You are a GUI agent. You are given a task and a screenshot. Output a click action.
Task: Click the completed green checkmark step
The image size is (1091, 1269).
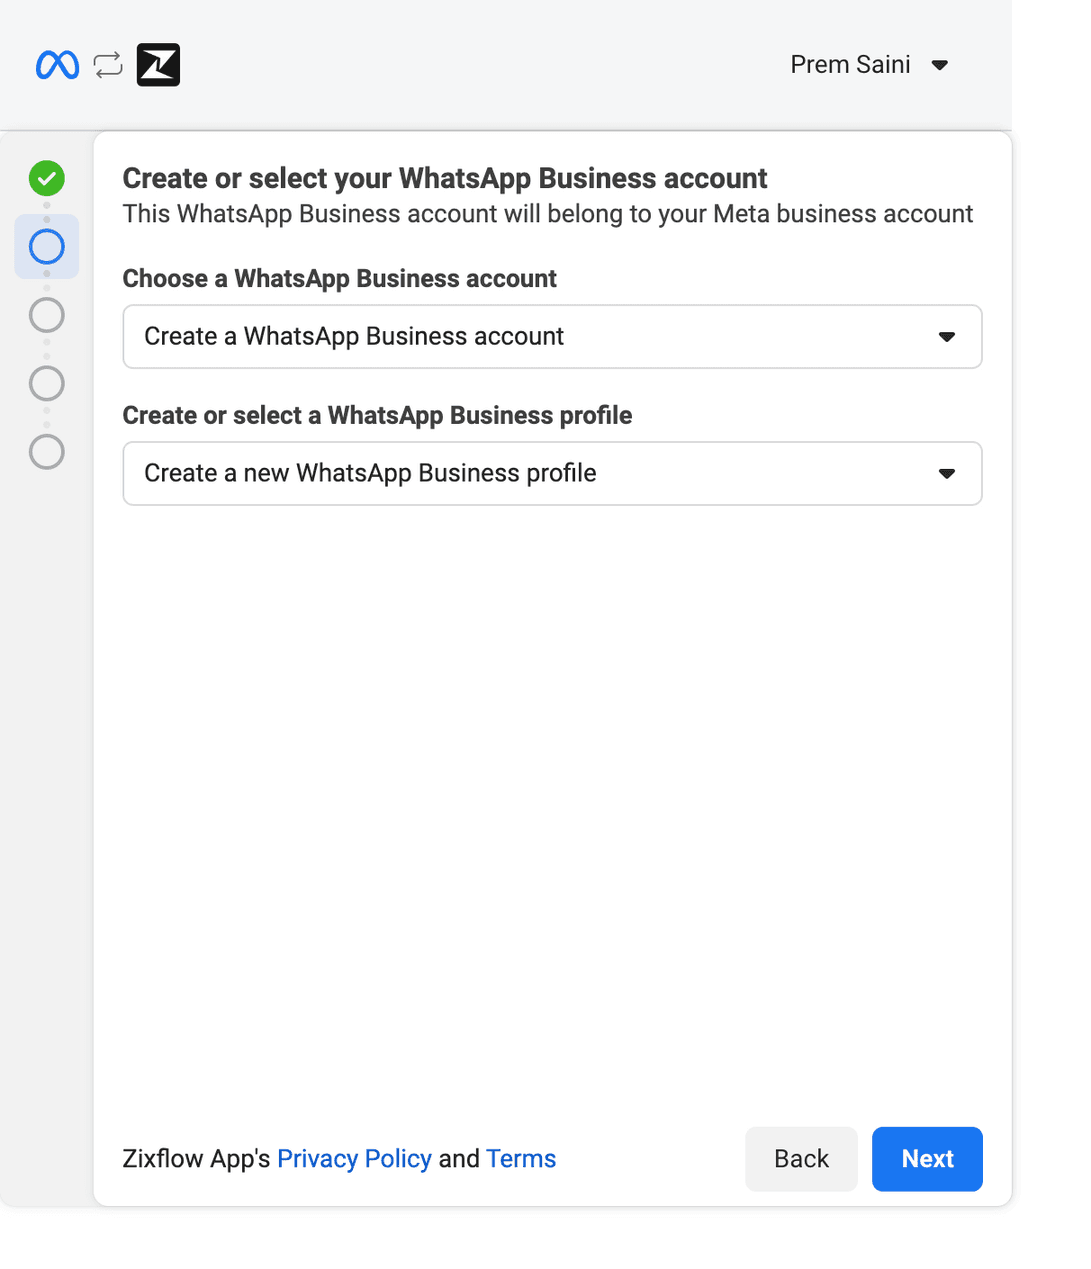click(47, 179)
